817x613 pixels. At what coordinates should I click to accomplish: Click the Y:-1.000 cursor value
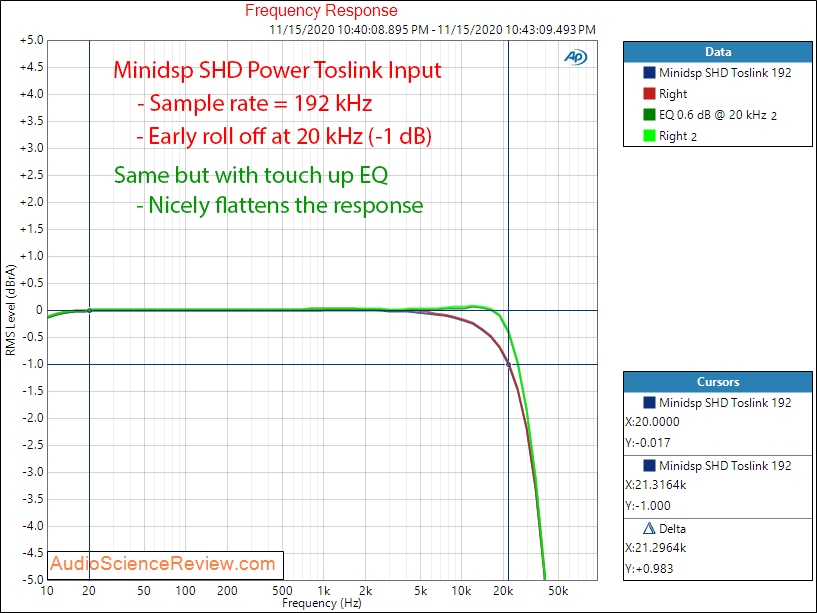click(x=648, y=506)
